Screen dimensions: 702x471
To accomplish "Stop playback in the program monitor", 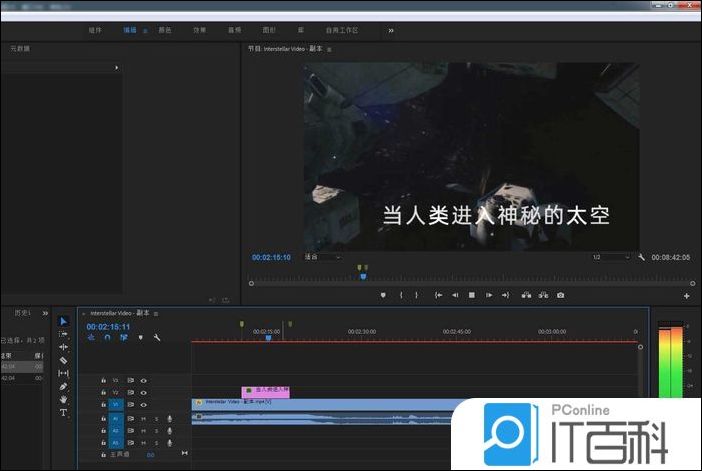I will [471, 295].
